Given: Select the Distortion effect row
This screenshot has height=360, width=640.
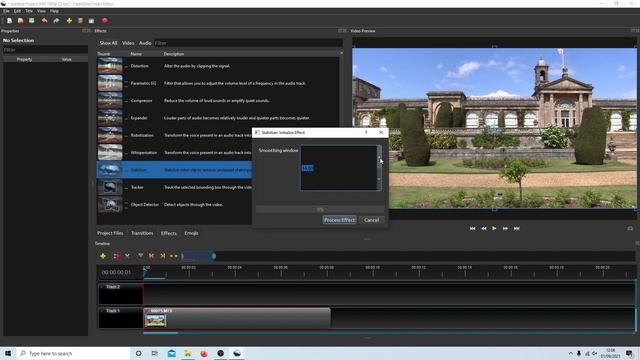Looking at the screenshot, I should click(x=218, y=66).
